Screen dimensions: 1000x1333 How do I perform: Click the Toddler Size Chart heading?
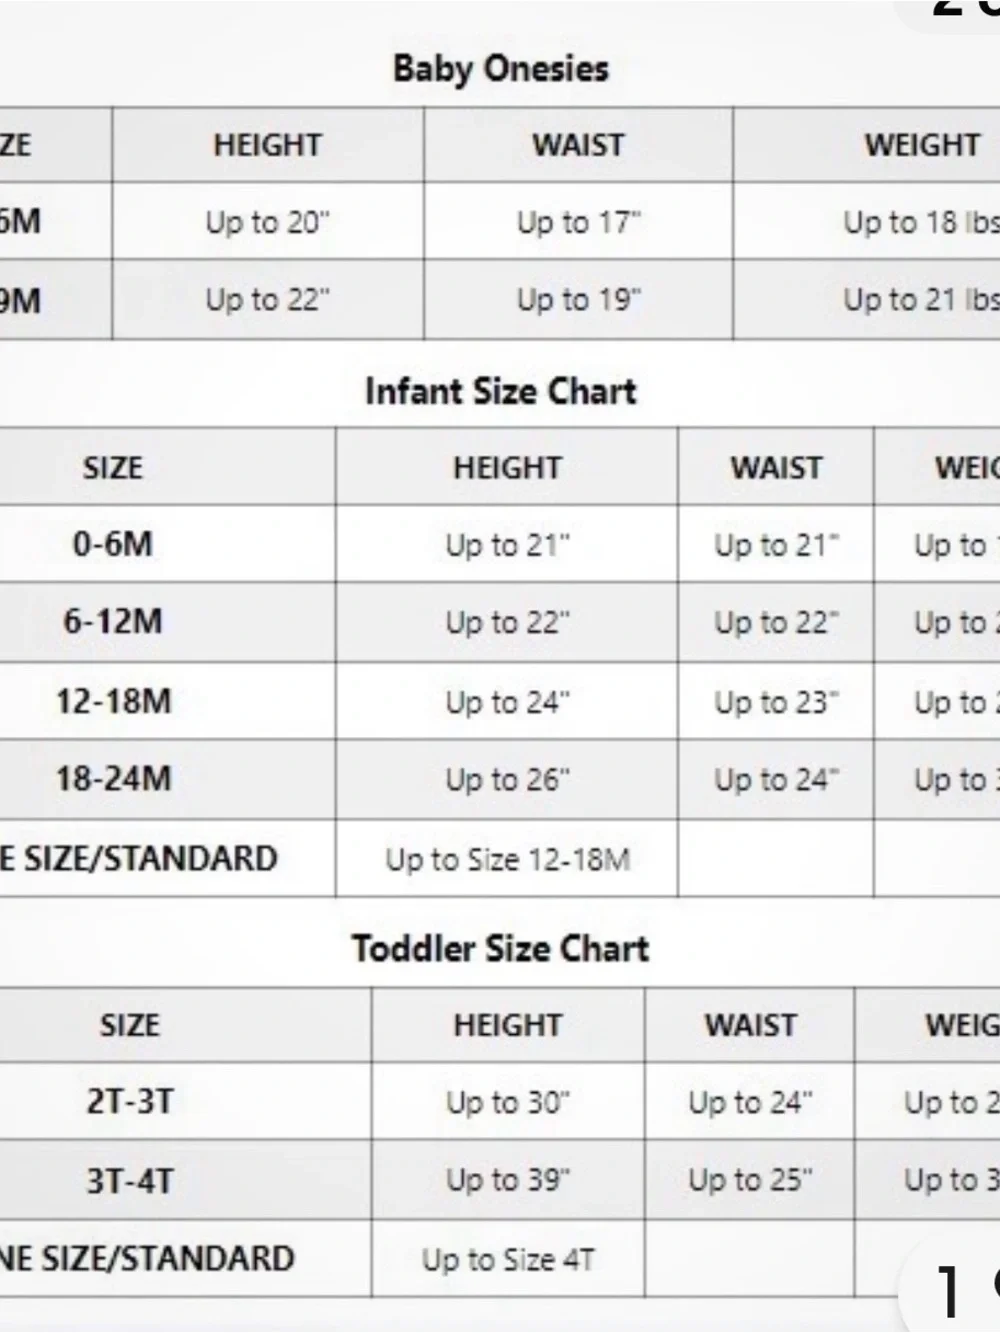pos(500,947)
